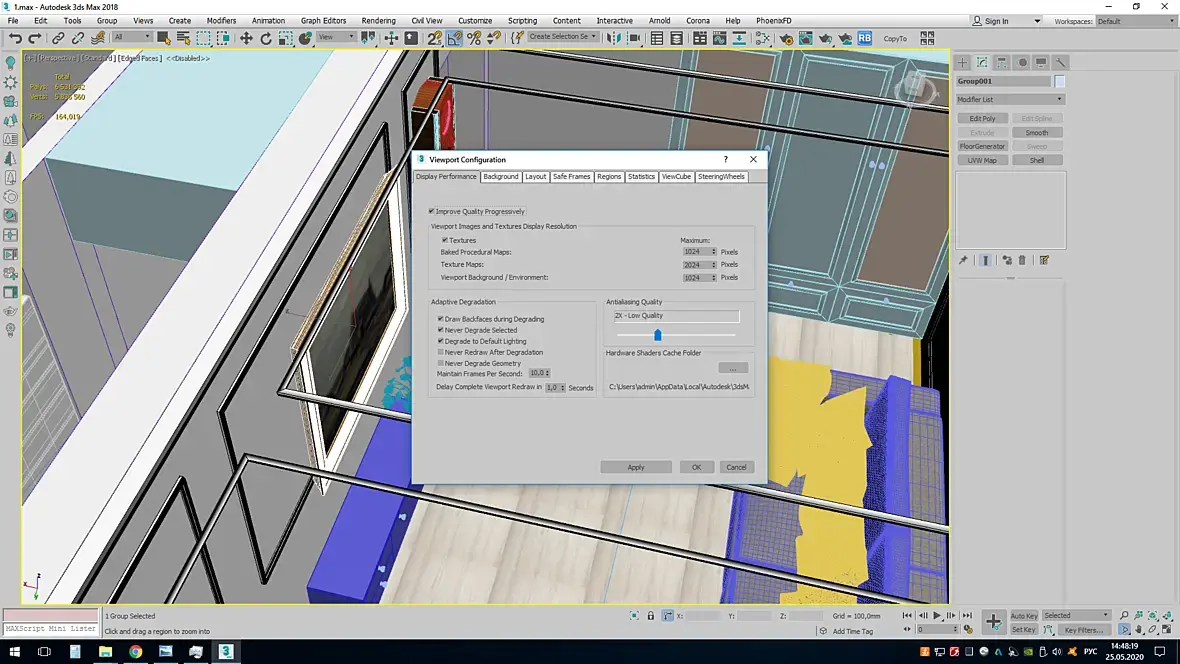
Task: Uncheck Improve Quality Progressively
Action: (x=431, y=211)
